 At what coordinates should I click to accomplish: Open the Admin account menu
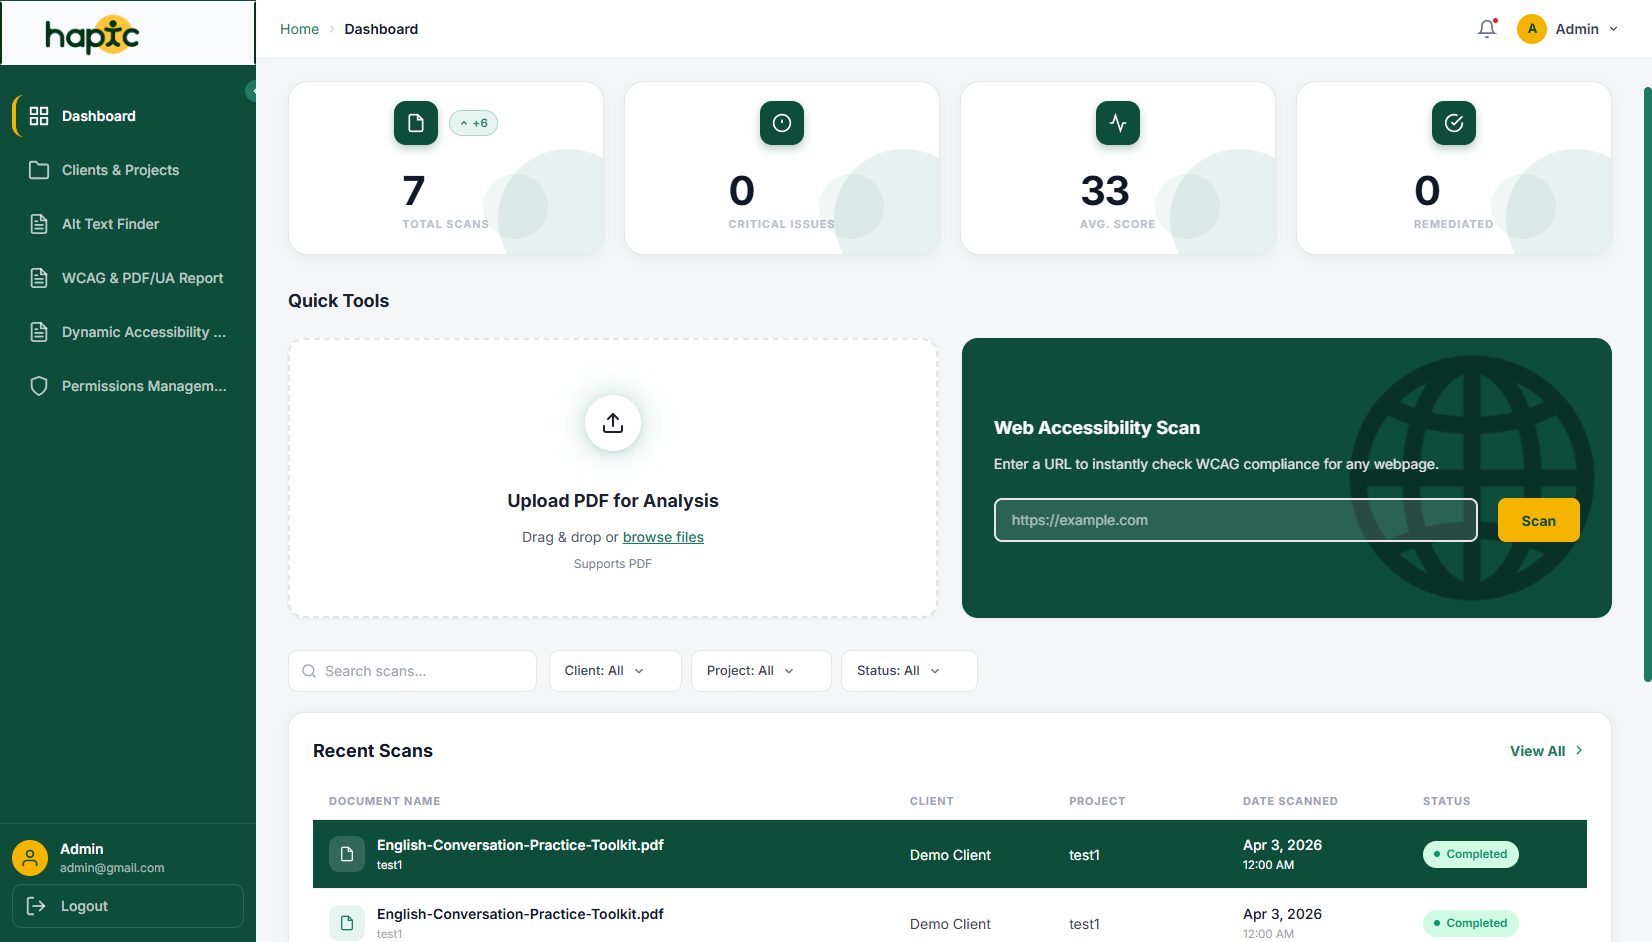[x=1568, y=29]
